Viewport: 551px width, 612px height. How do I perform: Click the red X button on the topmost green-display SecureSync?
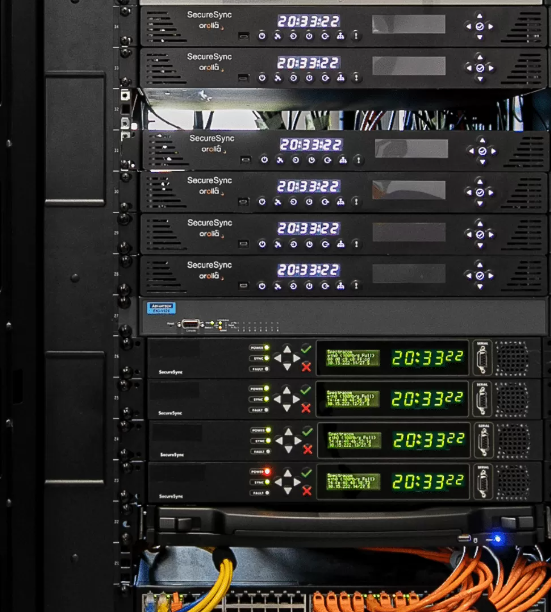[306, 367]
